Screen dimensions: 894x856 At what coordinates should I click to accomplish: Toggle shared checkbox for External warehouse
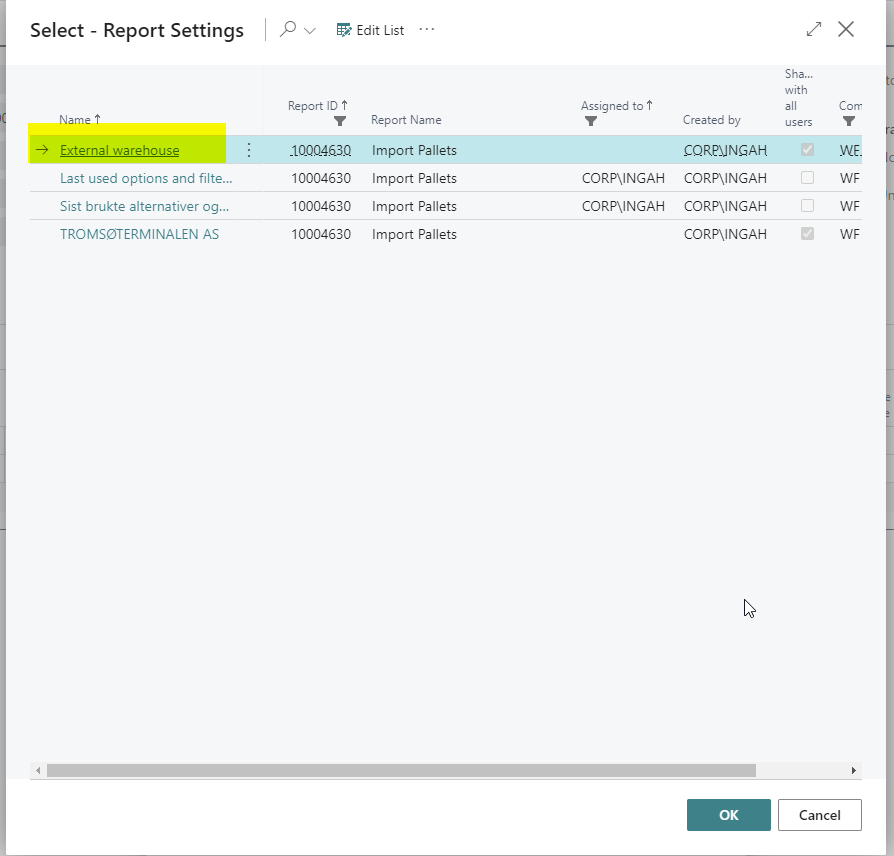807,150
